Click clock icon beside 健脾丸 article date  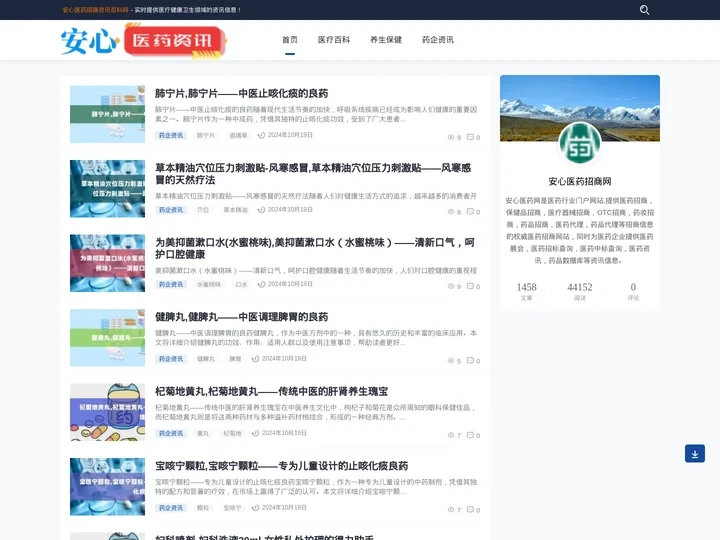click(255, 359)
